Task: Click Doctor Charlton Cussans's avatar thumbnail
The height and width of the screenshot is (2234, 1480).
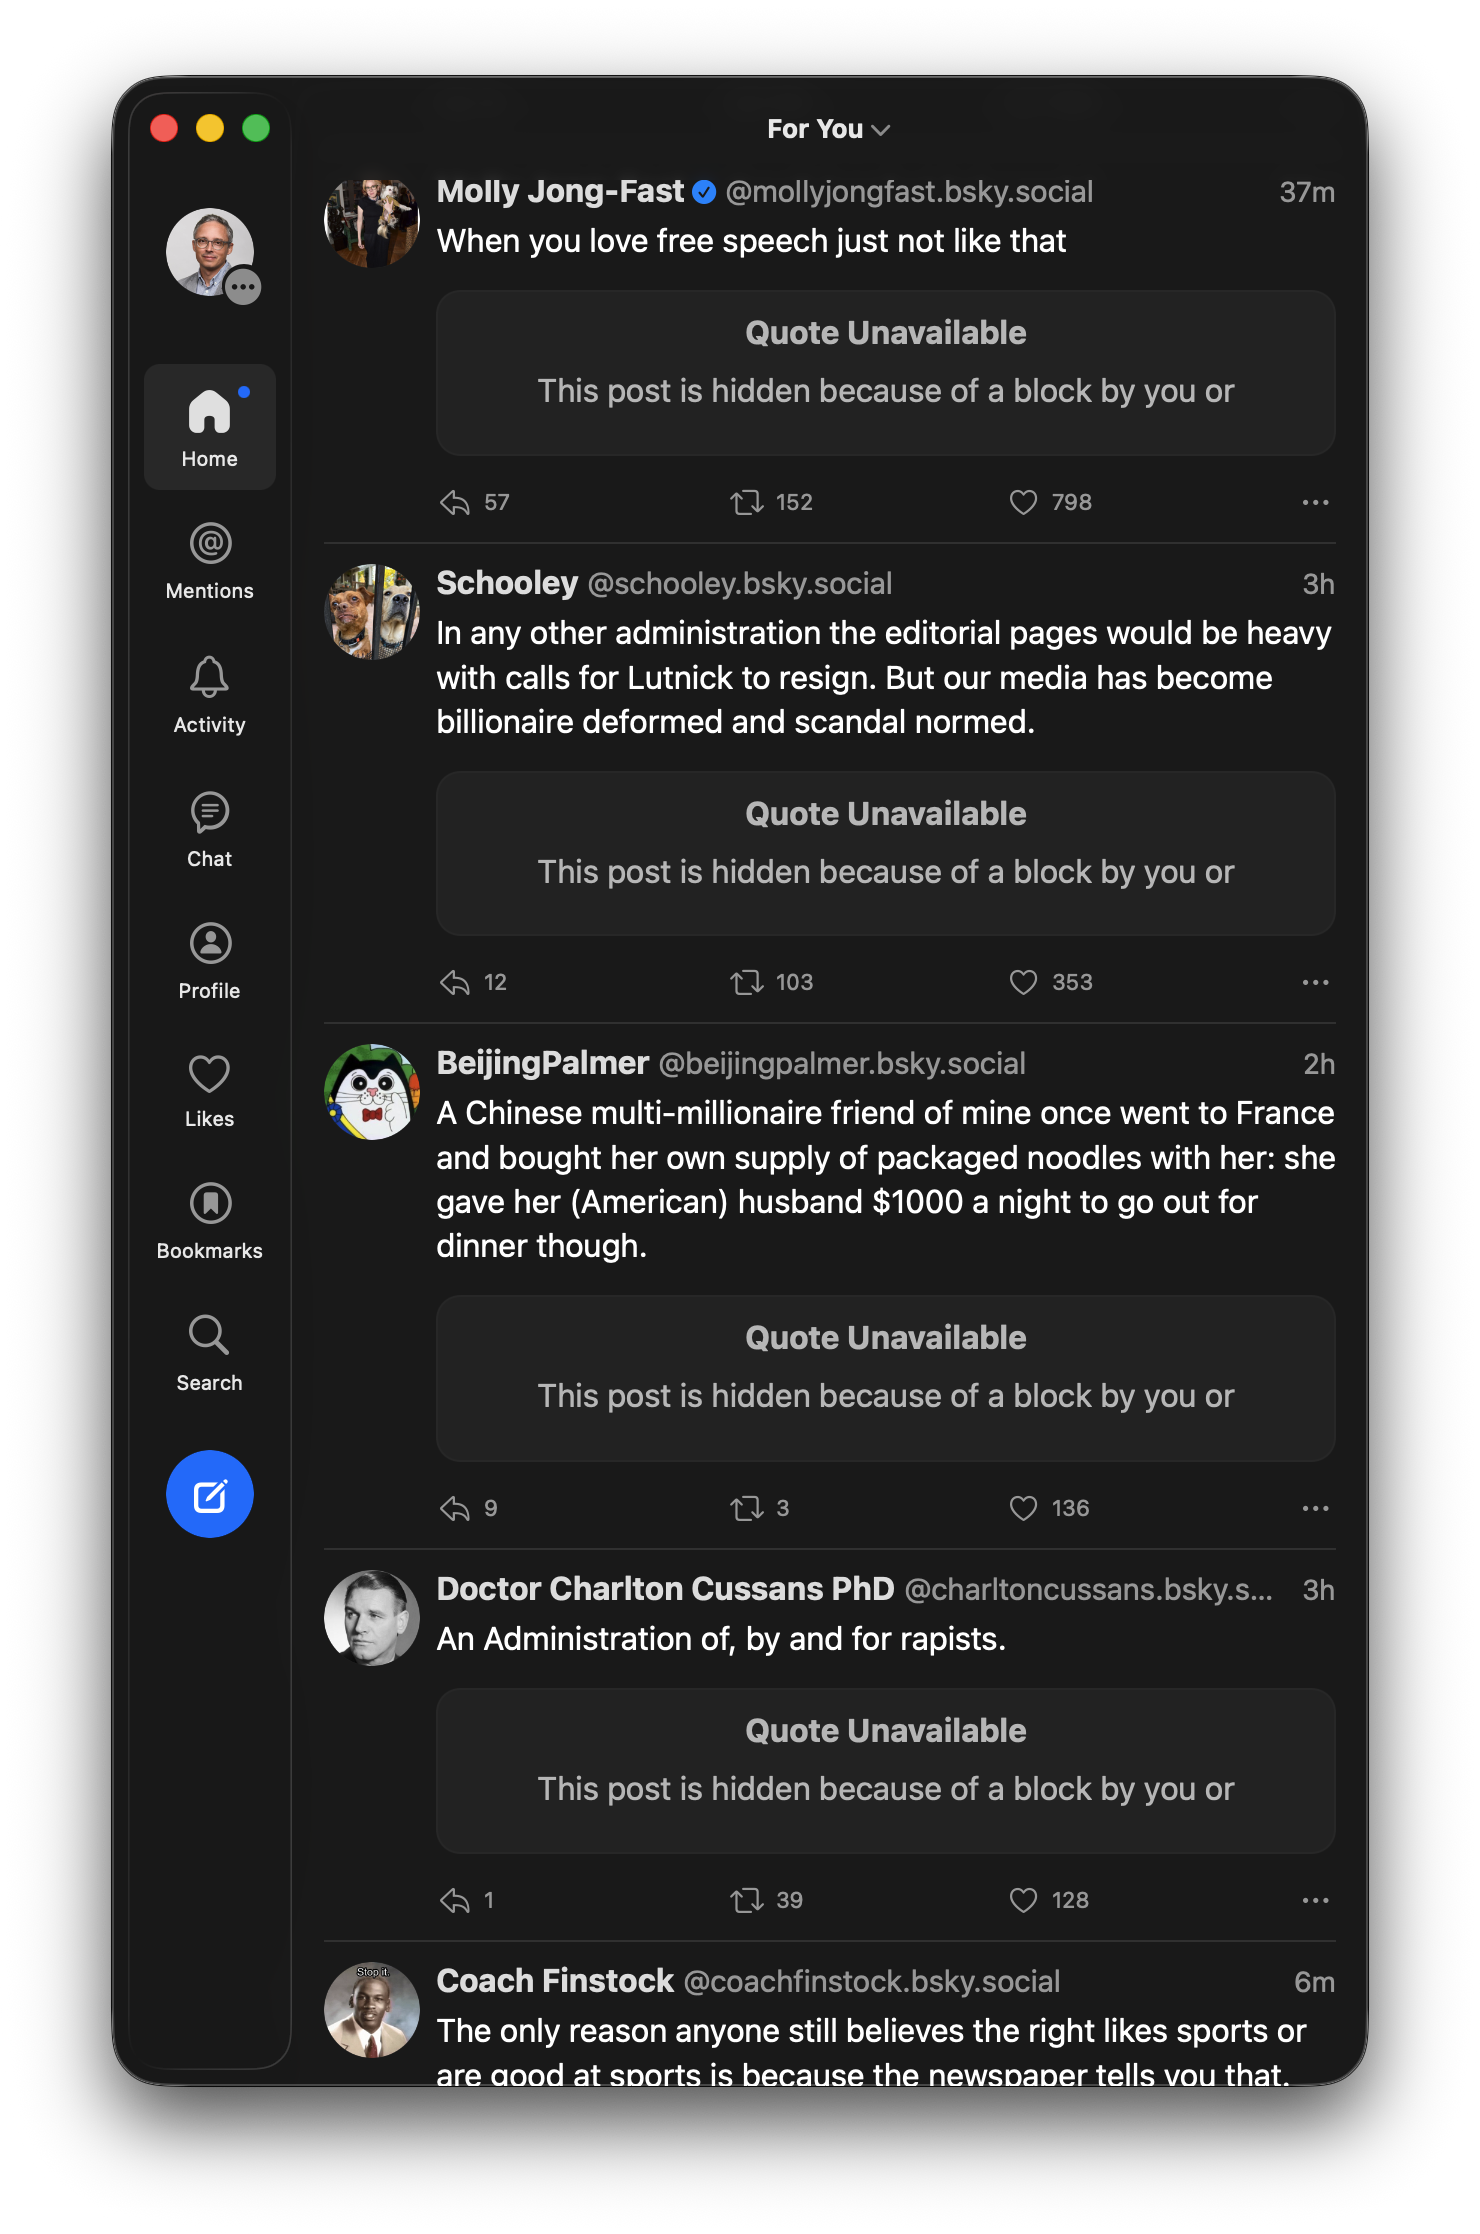Action: (x=372, y=1617)
